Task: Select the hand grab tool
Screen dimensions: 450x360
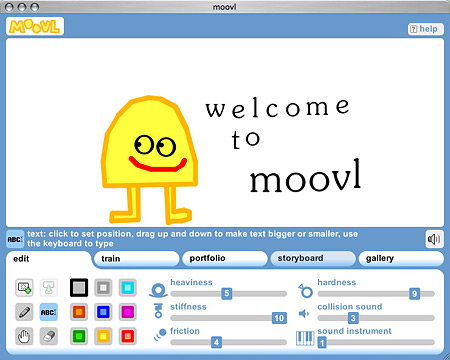Action: [x=24, y=336]
